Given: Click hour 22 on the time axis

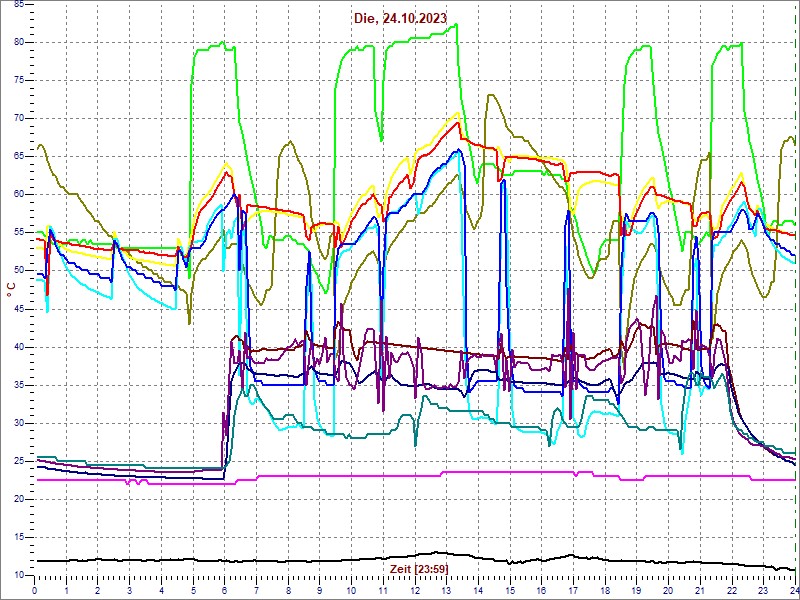Looking at the screenshot, I should pyautogui.click(x=731, y=590).
